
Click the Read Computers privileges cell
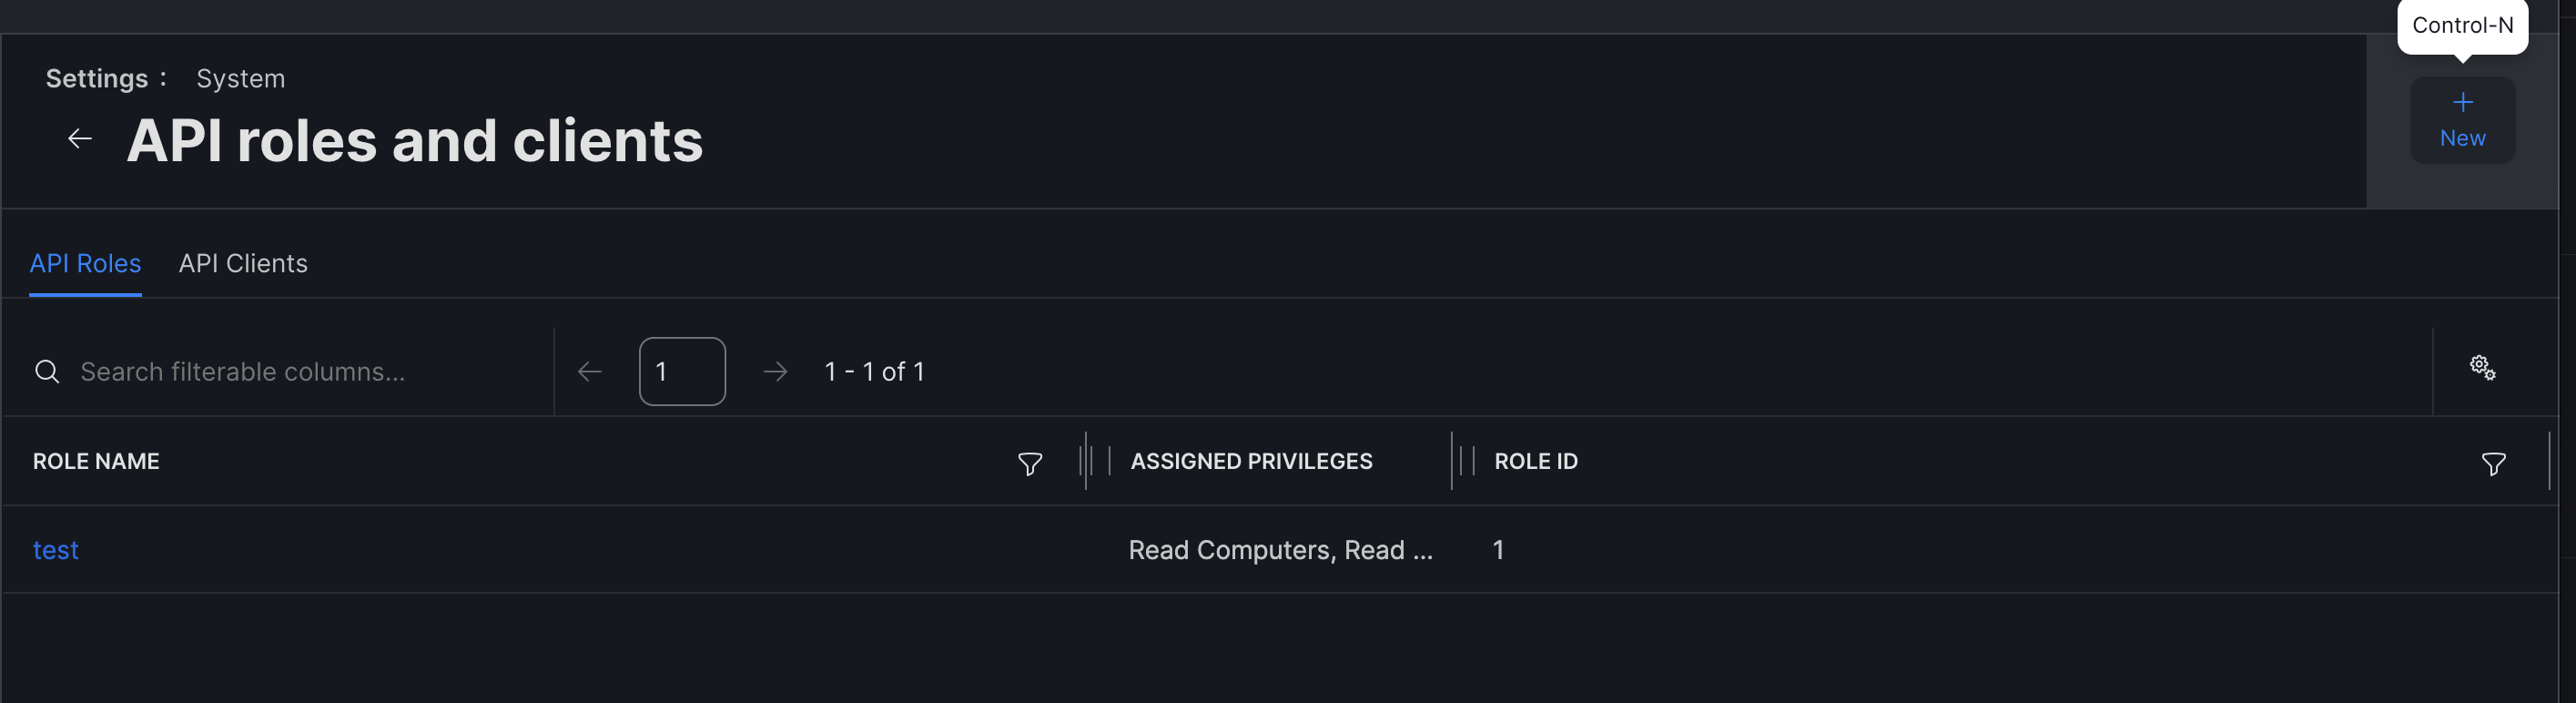(x=1280, y=550)
